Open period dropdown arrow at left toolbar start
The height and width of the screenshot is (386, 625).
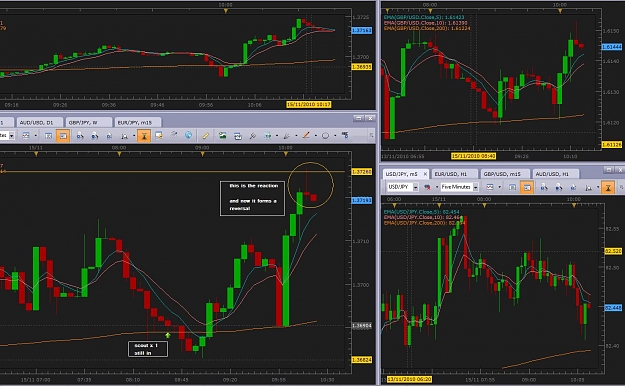(12, 136)
